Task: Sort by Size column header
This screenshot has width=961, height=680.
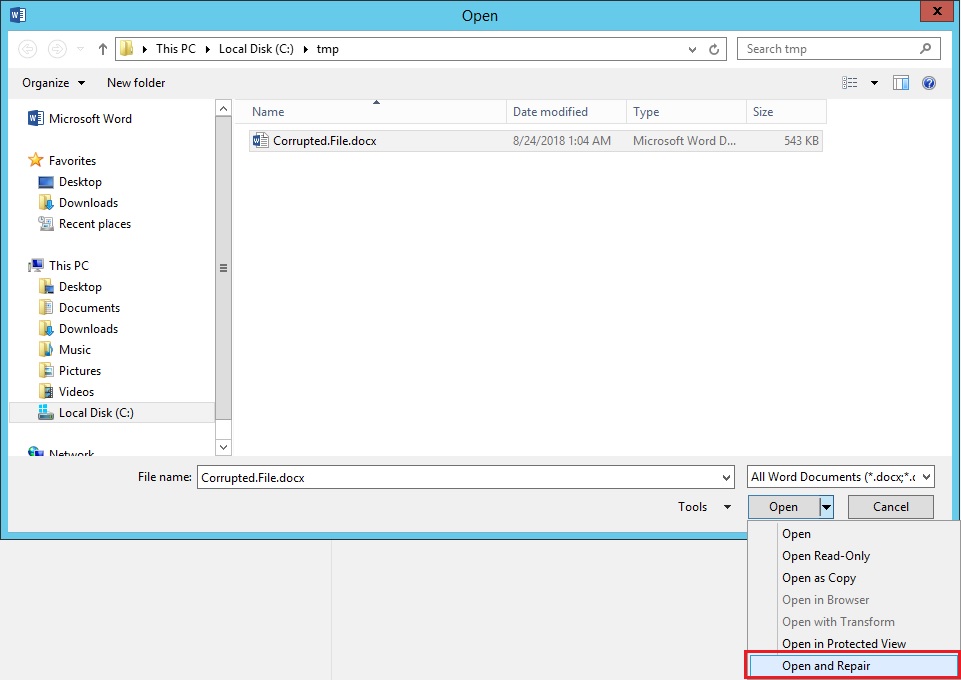Action: pyautogui.click(x=786, y=111)
